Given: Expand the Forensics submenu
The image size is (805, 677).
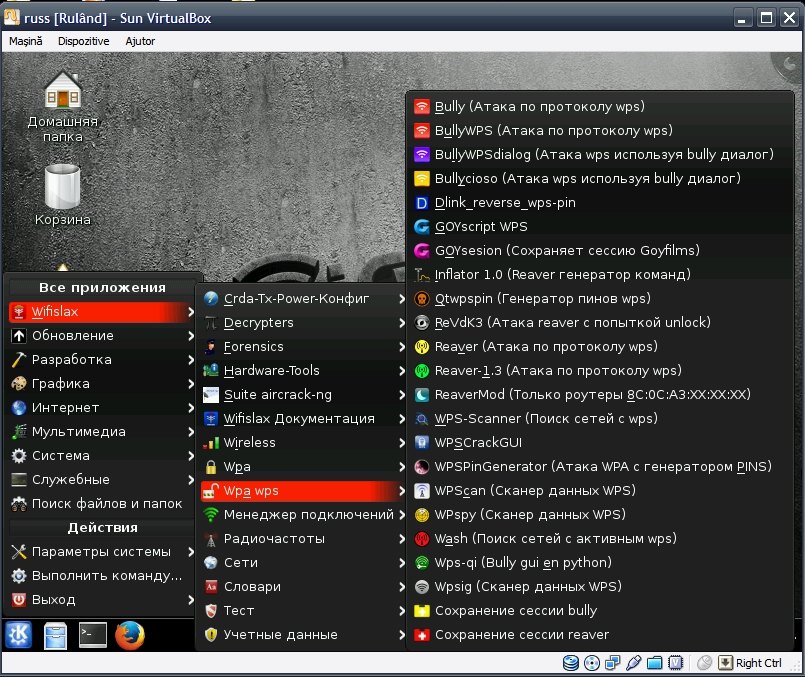Looking at the screenshot, I should [303, 347].
